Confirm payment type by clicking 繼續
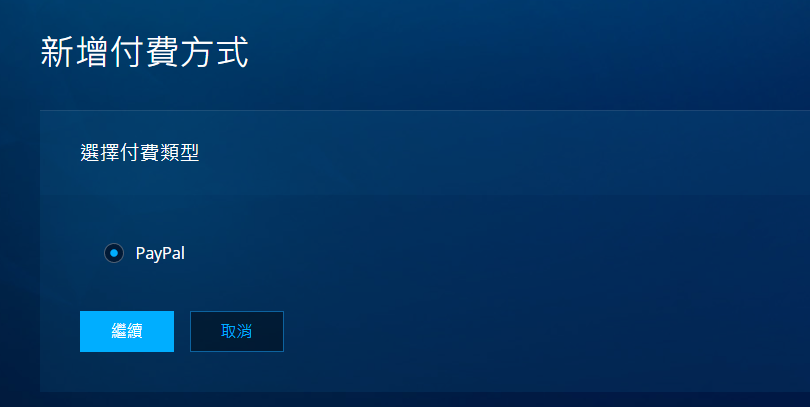 pos(127,331)
